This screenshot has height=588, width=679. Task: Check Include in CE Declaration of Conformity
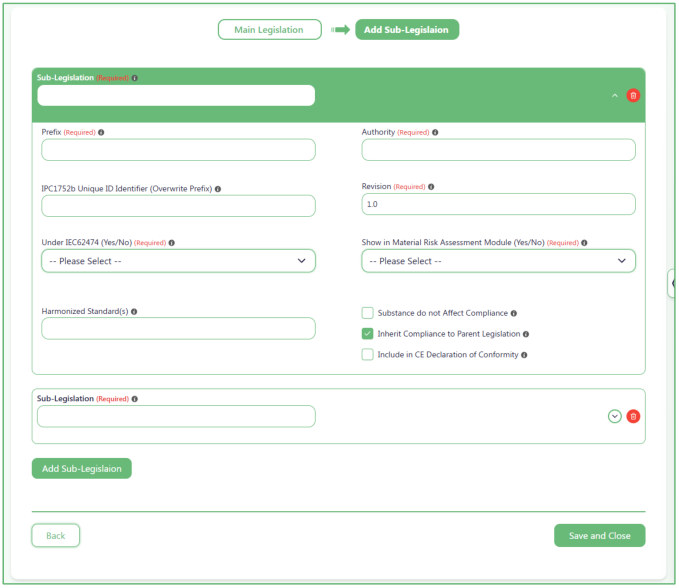coord(367,354)
